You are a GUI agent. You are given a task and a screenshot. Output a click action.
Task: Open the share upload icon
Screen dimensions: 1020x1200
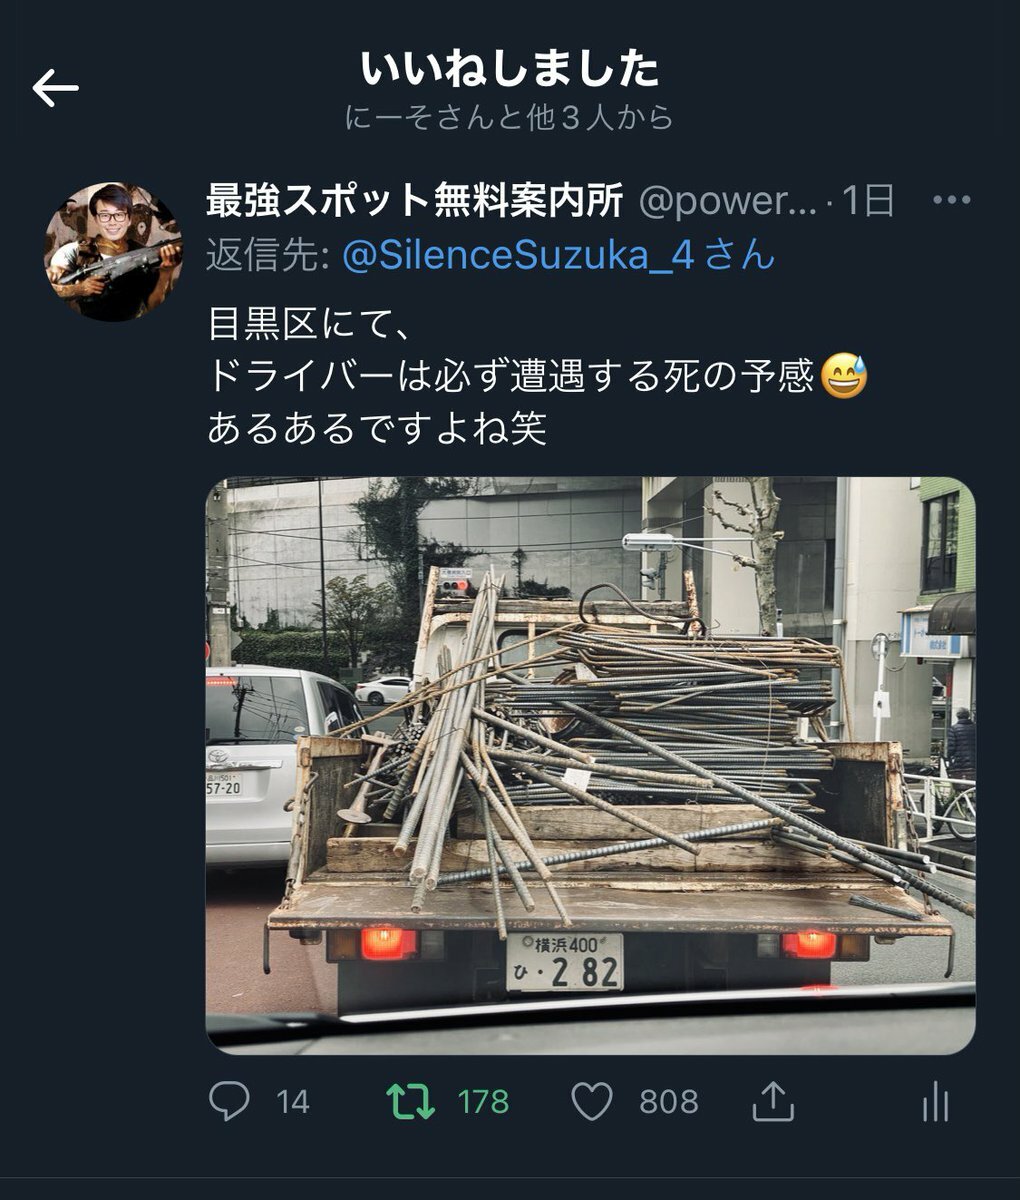click(x=772, y=1101)
